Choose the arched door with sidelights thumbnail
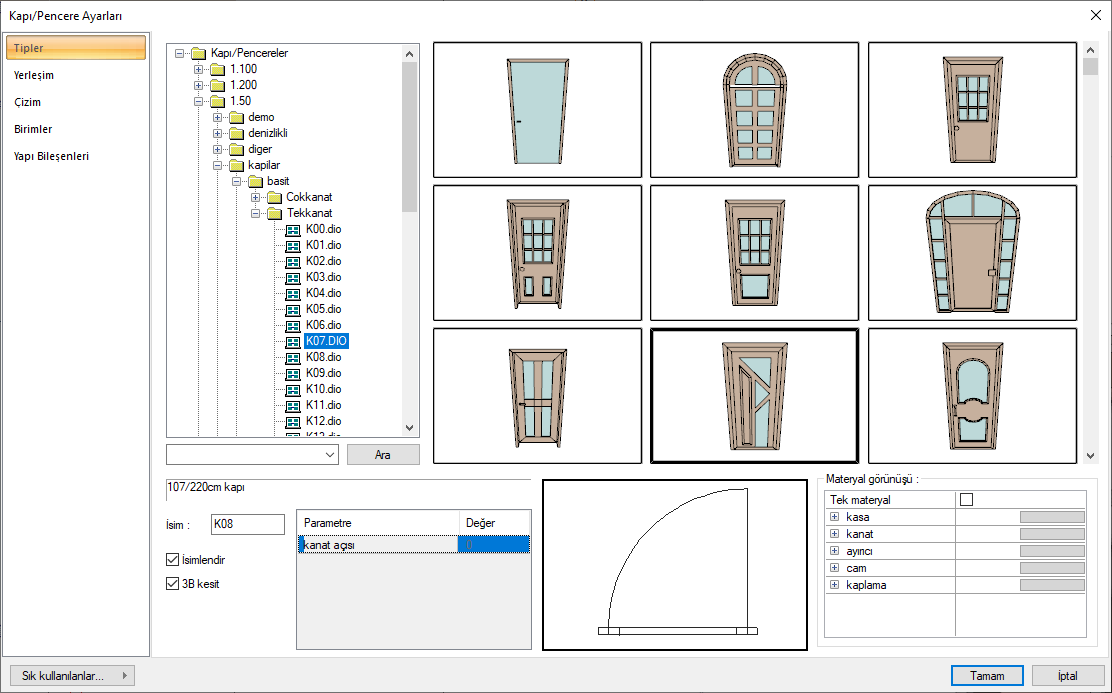The width and height of the screenshot is (1112, 693). [972, 253]
